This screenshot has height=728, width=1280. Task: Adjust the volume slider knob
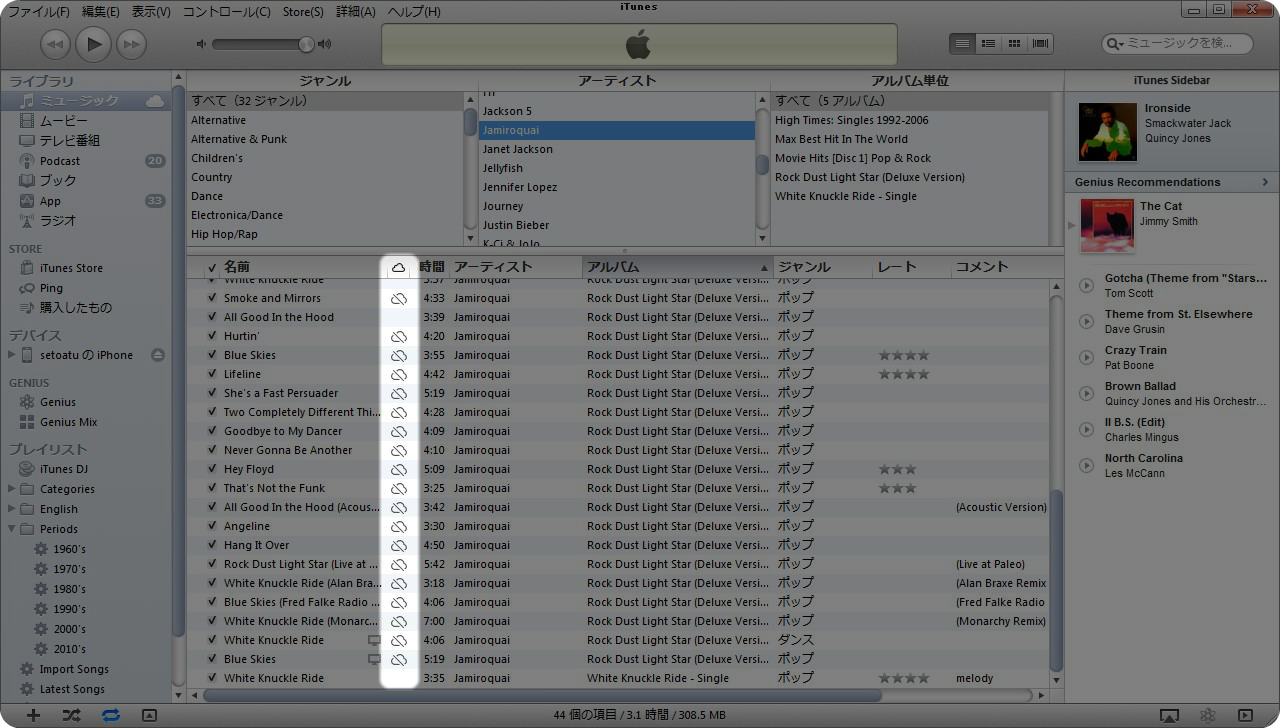[x=306, y=44]
